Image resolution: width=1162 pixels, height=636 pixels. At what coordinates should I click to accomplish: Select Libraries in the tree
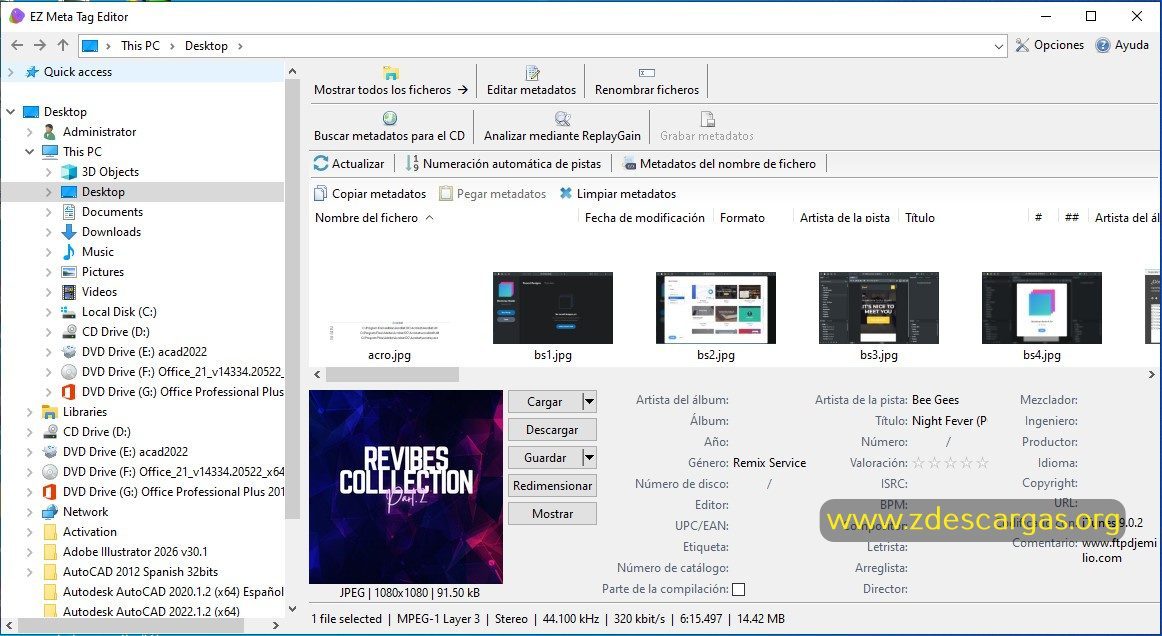(x=84, y=412)
